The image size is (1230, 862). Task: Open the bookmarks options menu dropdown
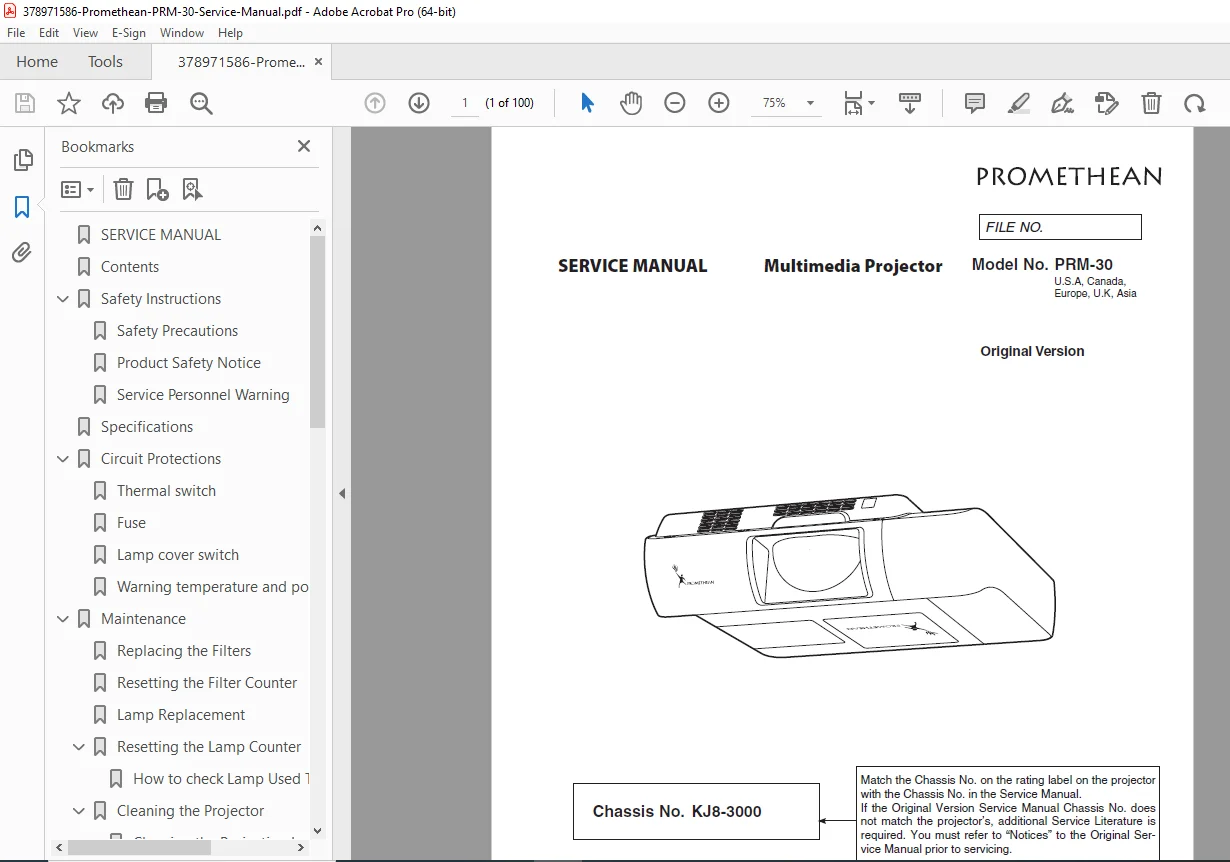[77, 189]
